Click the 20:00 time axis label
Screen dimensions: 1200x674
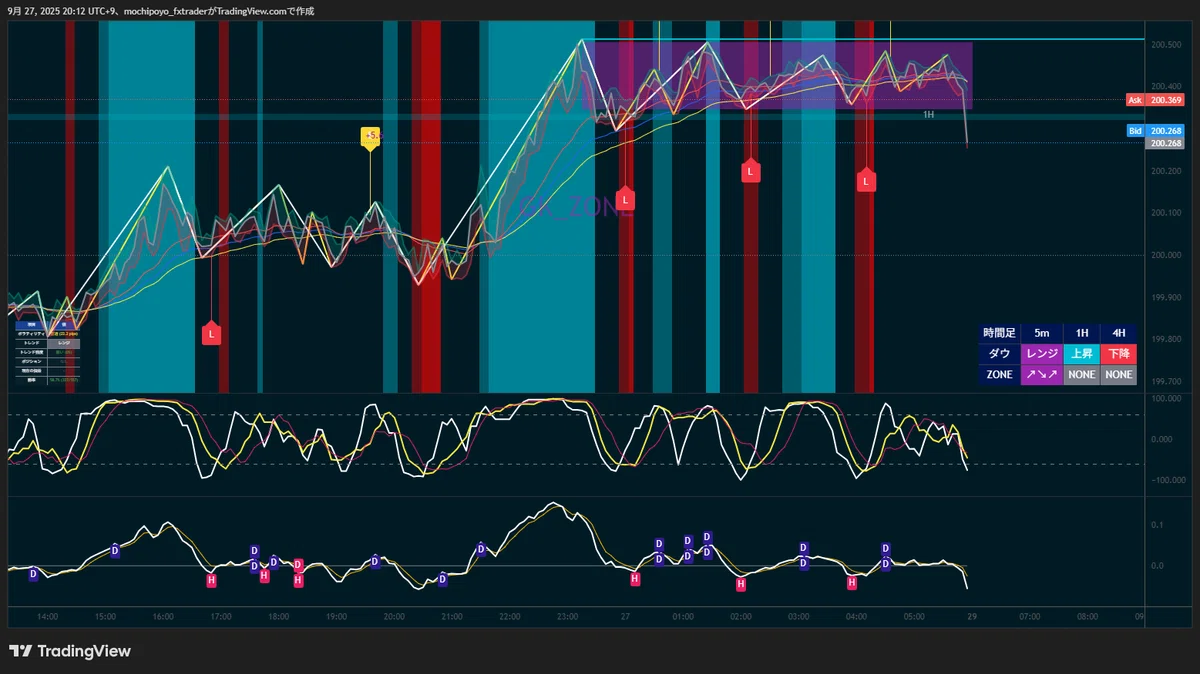394,617
